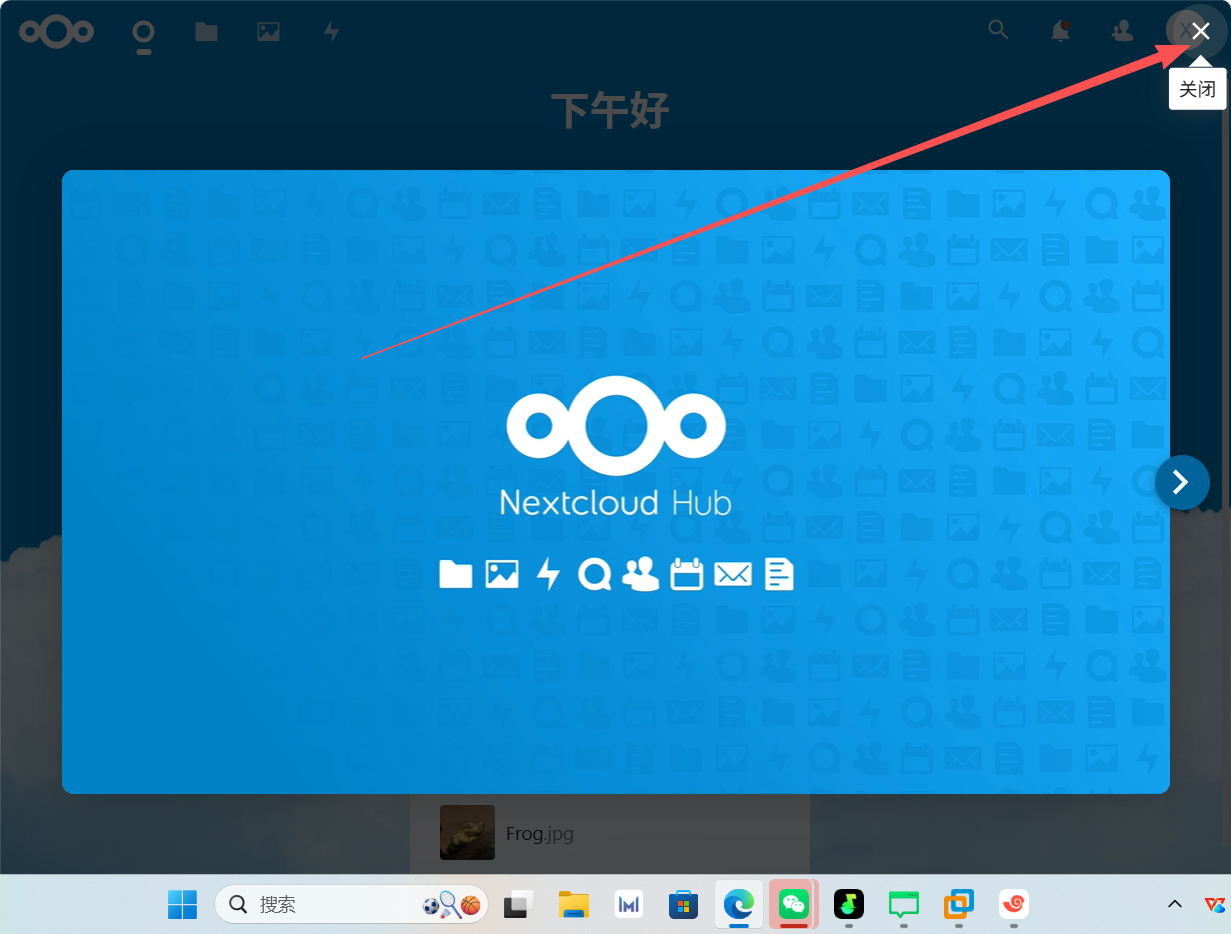Open the green chat-bubble app on taskbar
Screen dimensions: 1231x934
tap(904, 904)
